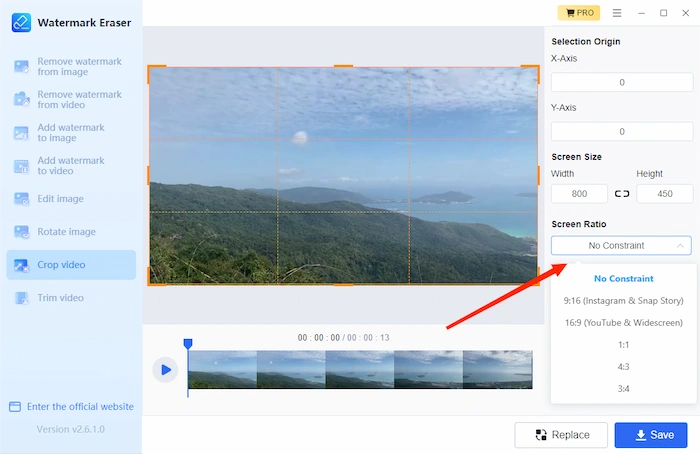The height and width of the screenshot is (454, 700).
Task: Save the cropped video
Action: [651, 435]
